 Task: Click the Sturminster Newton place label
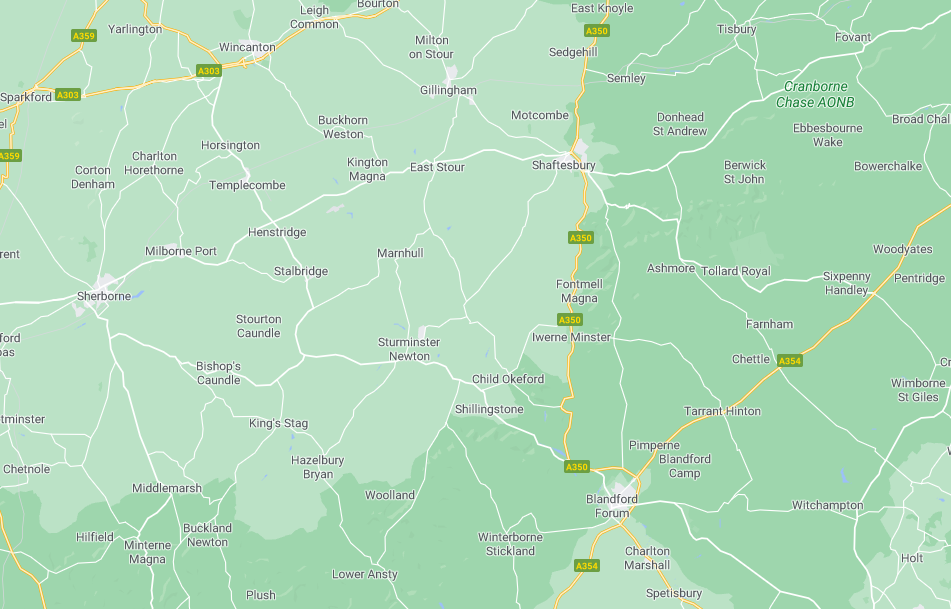(x=409, y=349)
